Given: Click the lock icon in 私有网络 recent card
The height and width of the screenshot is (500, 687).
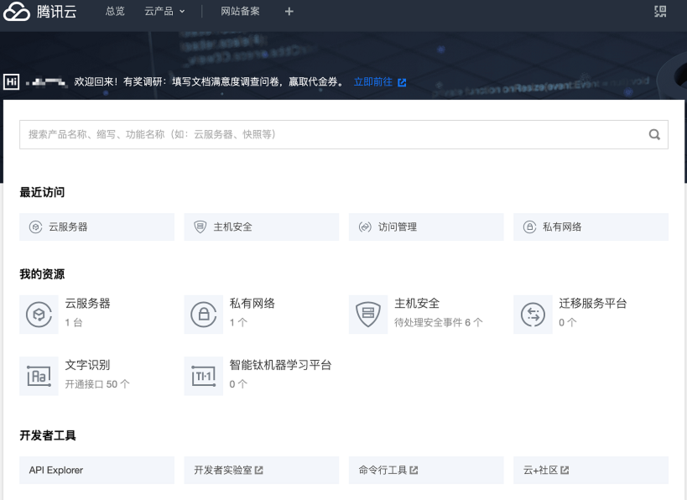Looking at the screenshot, I should tap(530, 227).
